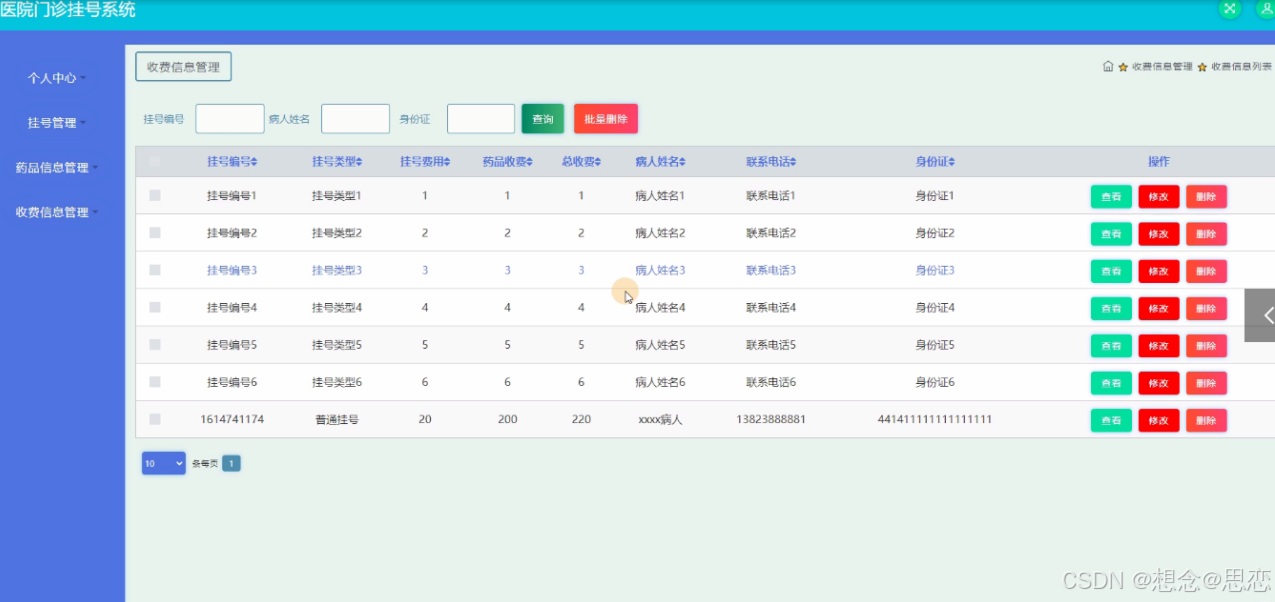Click 查看 button for 挂号编号6 row

click(1111, 383)
